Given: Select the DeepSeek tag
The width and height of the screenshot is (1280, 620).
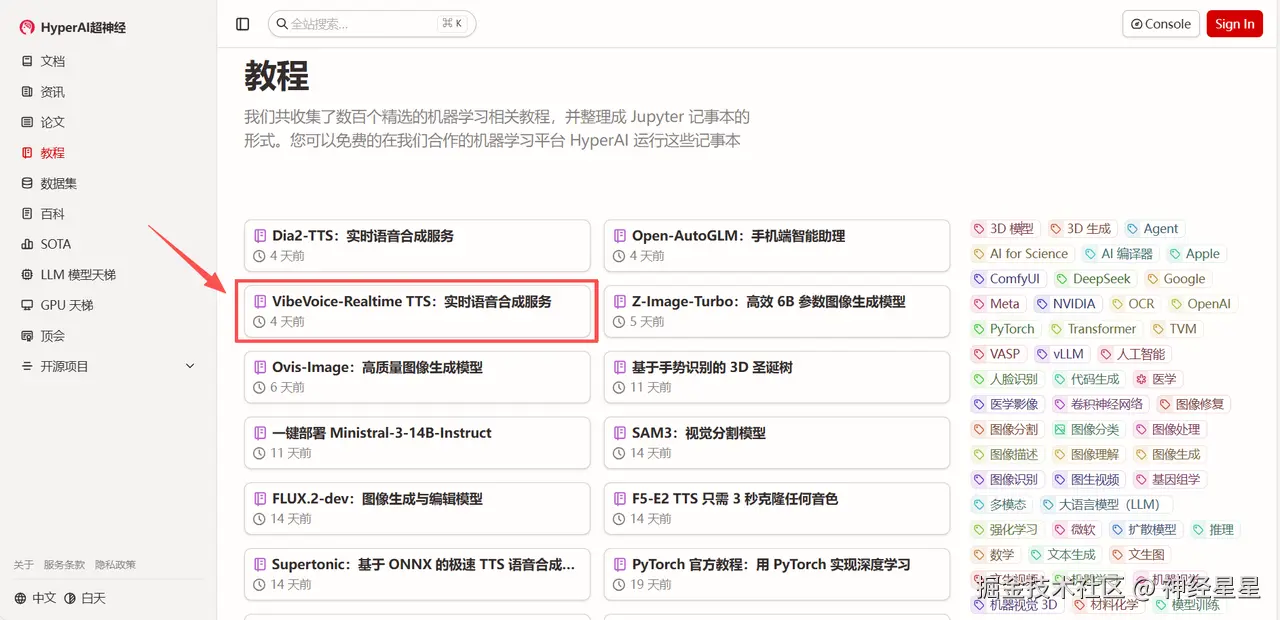Looking at the screenshot, I should pos(1095,279).
